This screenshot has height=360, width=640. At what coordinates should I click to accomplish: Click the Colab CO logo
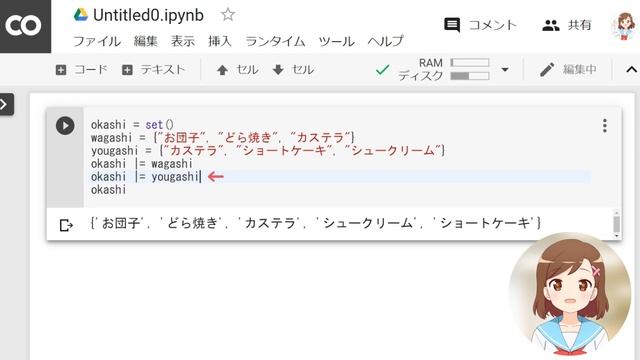point(23,26)
